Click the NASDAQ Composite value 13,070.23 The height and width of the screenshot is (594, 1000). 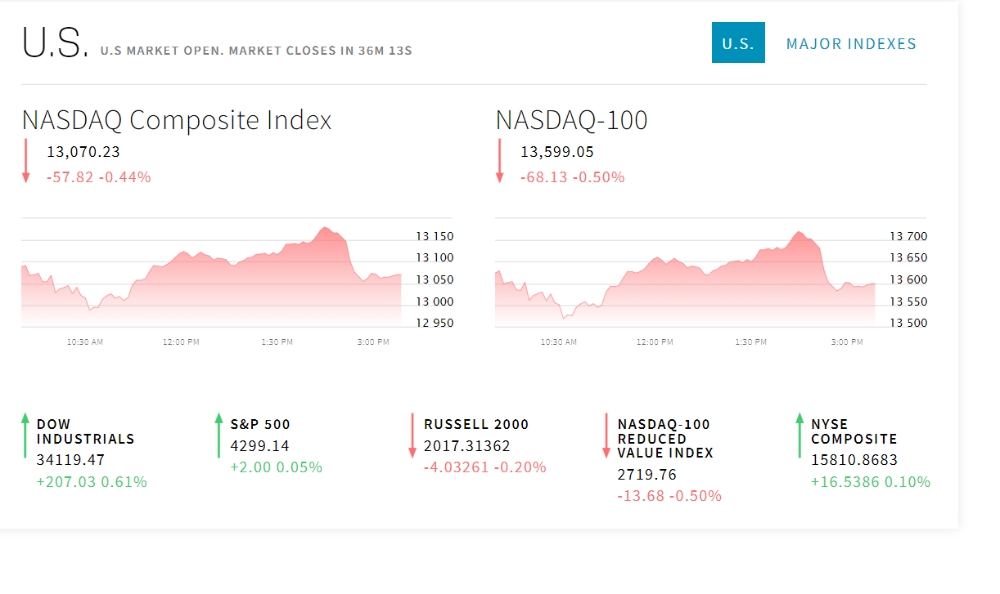click(x=83, y=152)
